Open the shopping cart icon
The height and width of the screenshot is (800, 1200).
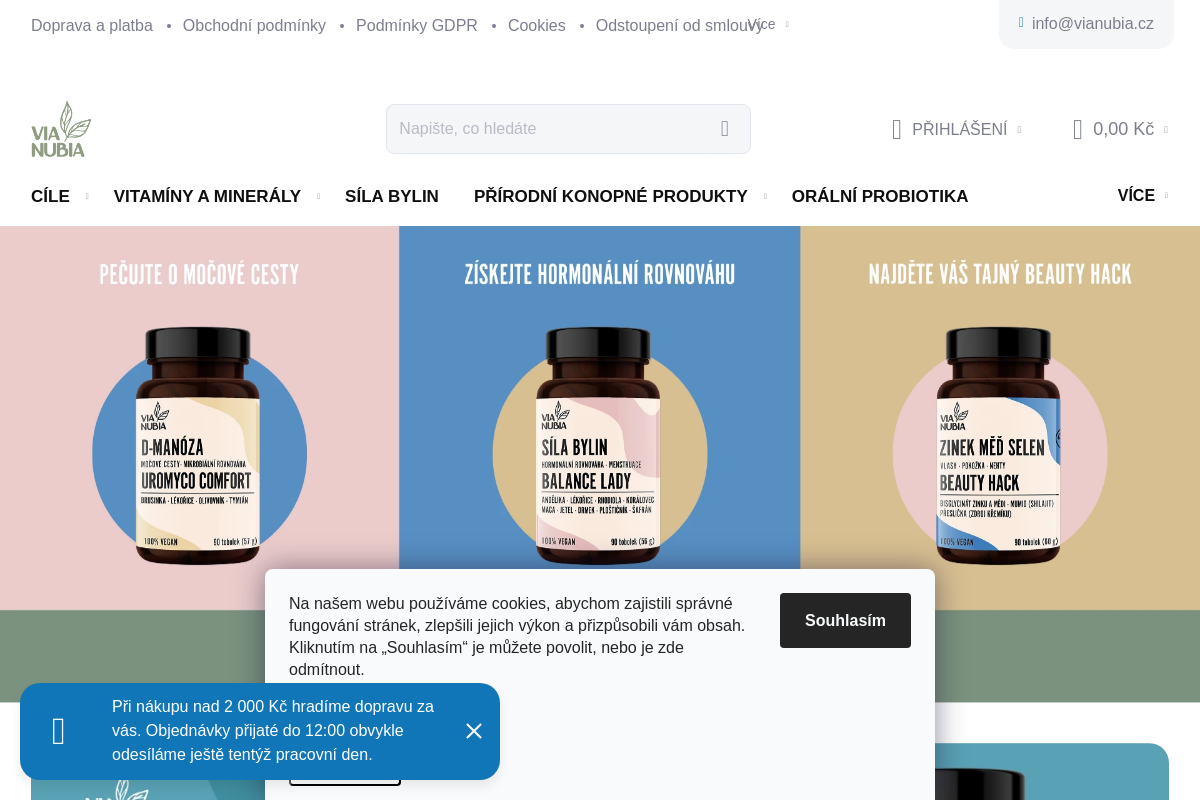click(x=1077, y=129)
